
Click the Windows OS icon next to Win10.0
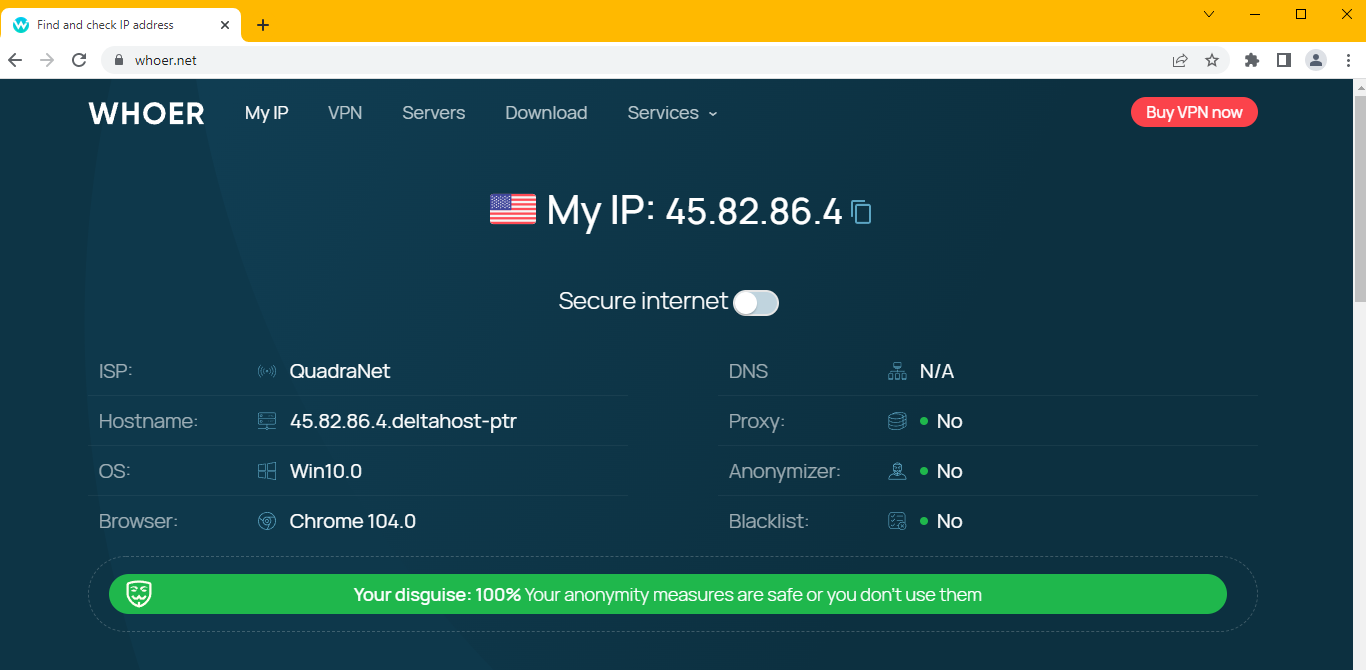click(x=267, y=471)
